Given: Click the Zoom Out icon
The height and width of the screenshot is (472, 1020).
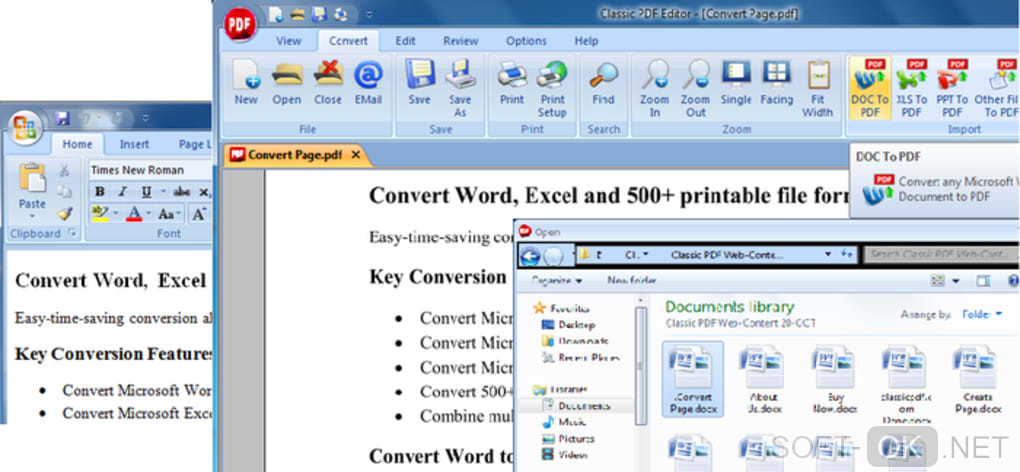Looking at the screenshot, I should point(695,88).
